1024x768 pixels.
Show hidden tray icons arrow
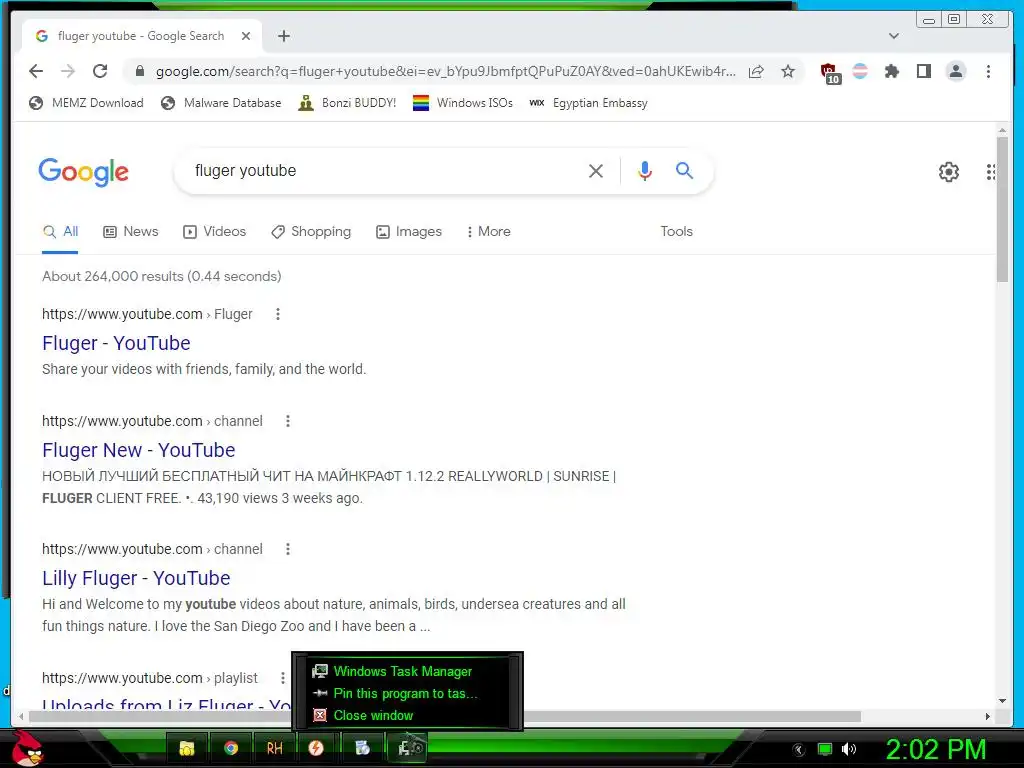[798, 749]
